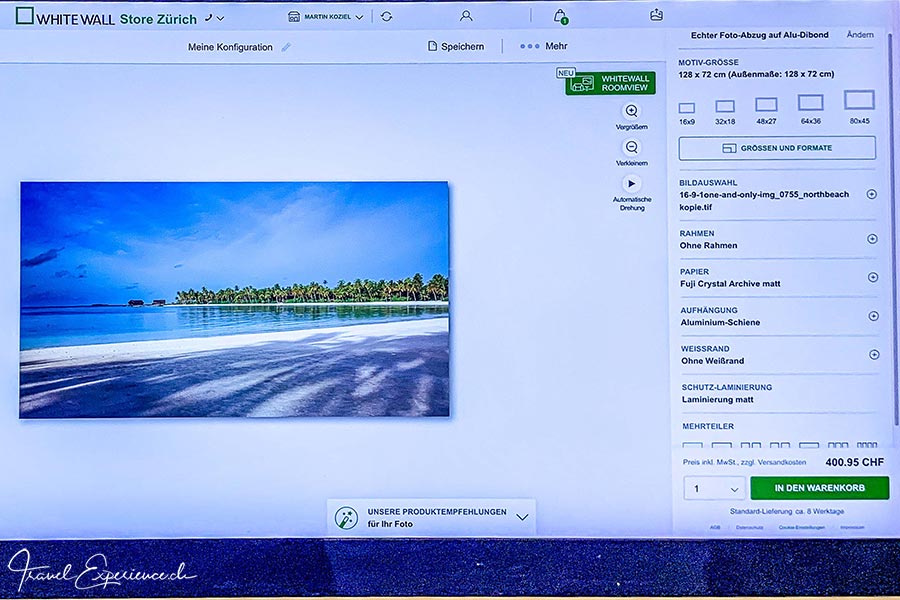This screenshot has width=900, height=600.
Task: Click pencil icon beside Meine Konfiguration
Action: [x=286, y=47]
